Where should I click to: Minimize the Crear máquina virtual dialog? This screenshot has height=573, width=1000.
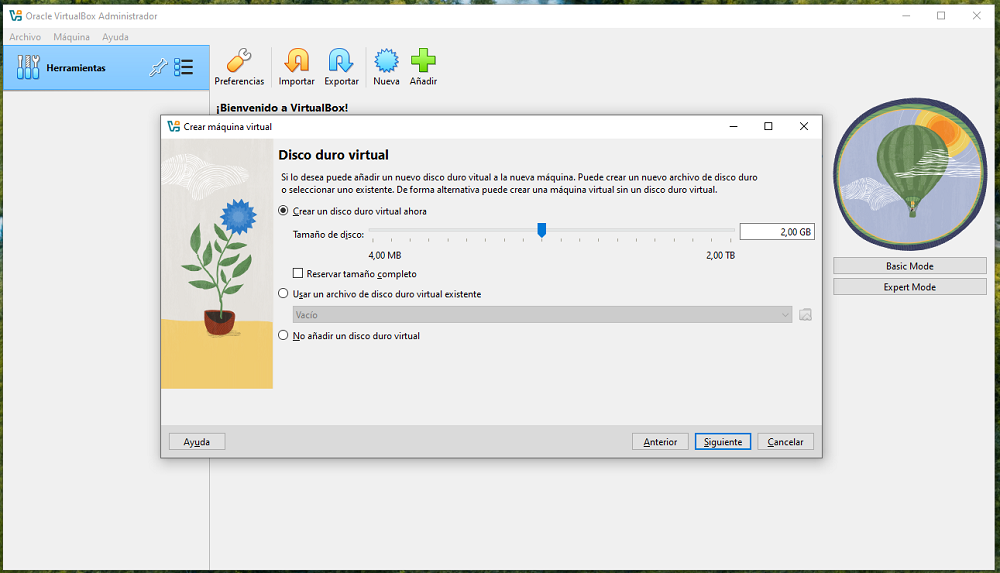coord(733,126)
